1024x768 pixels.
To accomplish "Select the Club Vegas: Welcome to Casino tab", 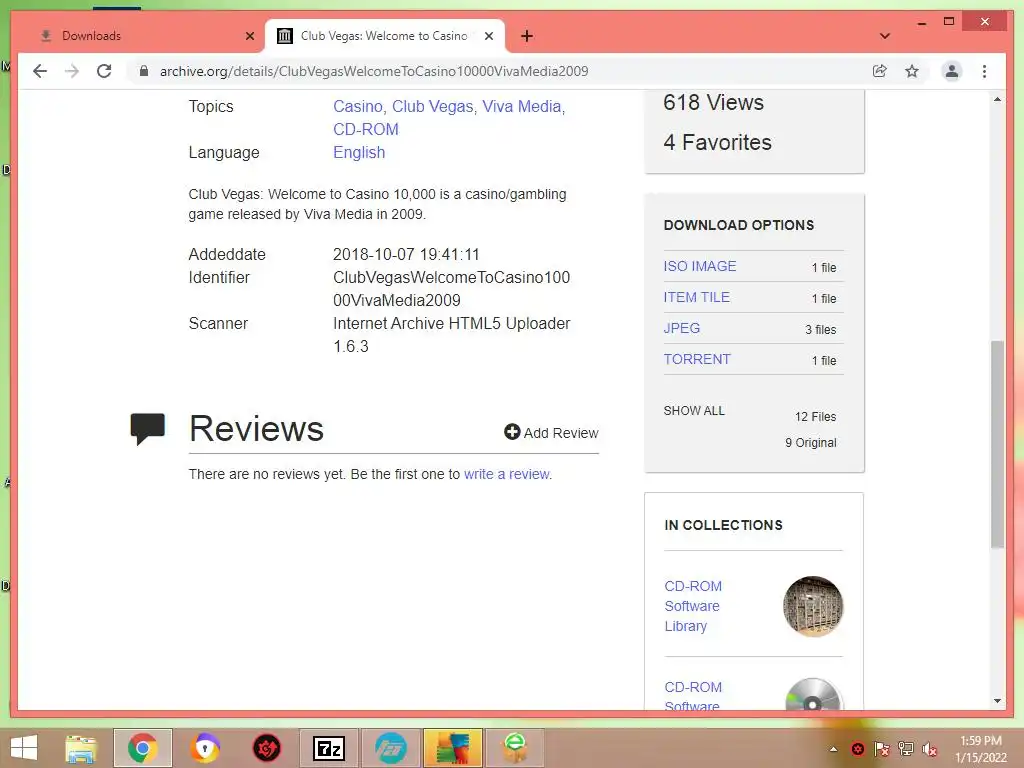I will point(384,36).
